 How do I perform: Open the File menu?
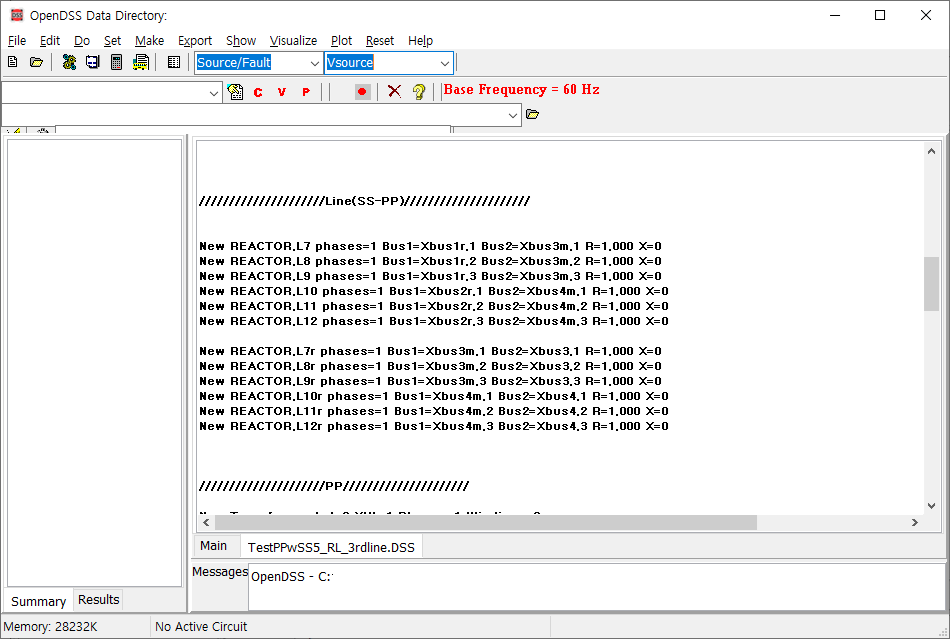point(17,41)
